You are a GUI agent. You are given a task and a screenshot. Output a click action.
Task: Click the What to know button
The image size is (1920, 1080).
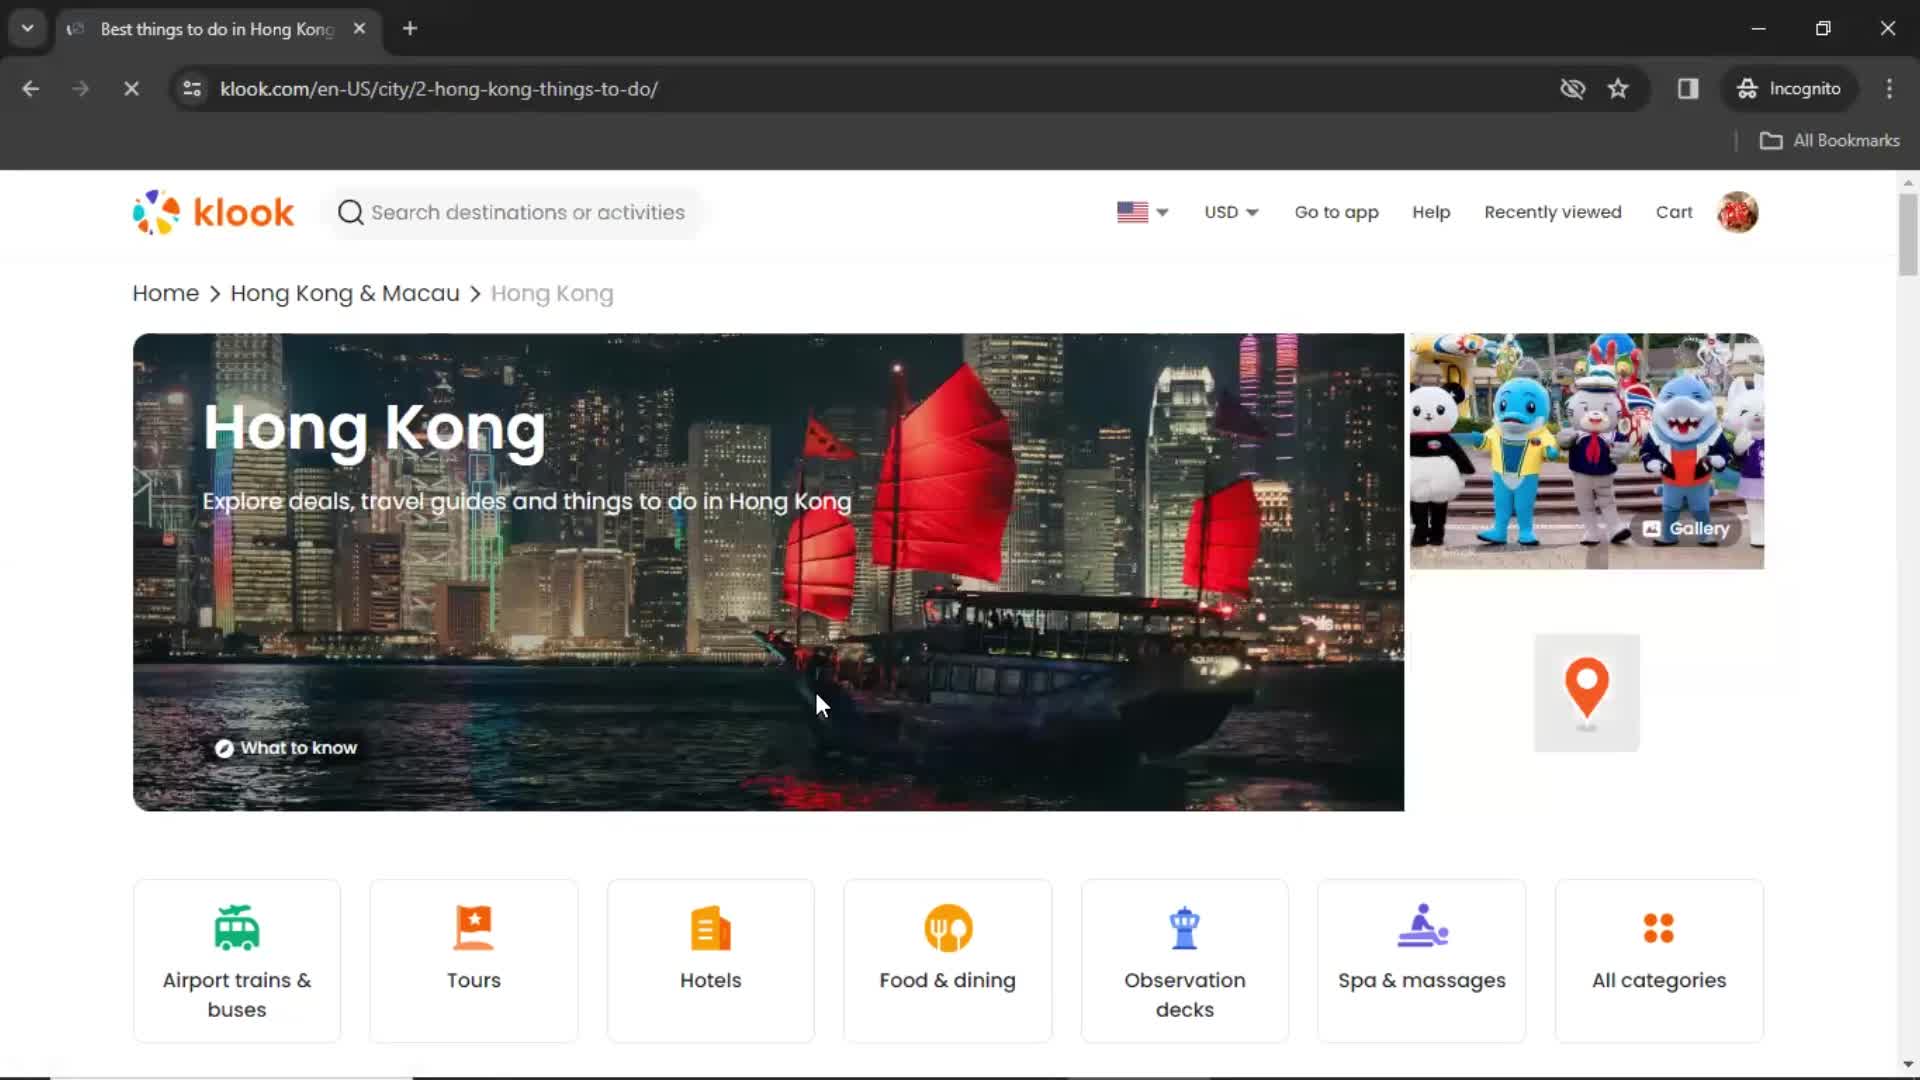pos(285,748)
